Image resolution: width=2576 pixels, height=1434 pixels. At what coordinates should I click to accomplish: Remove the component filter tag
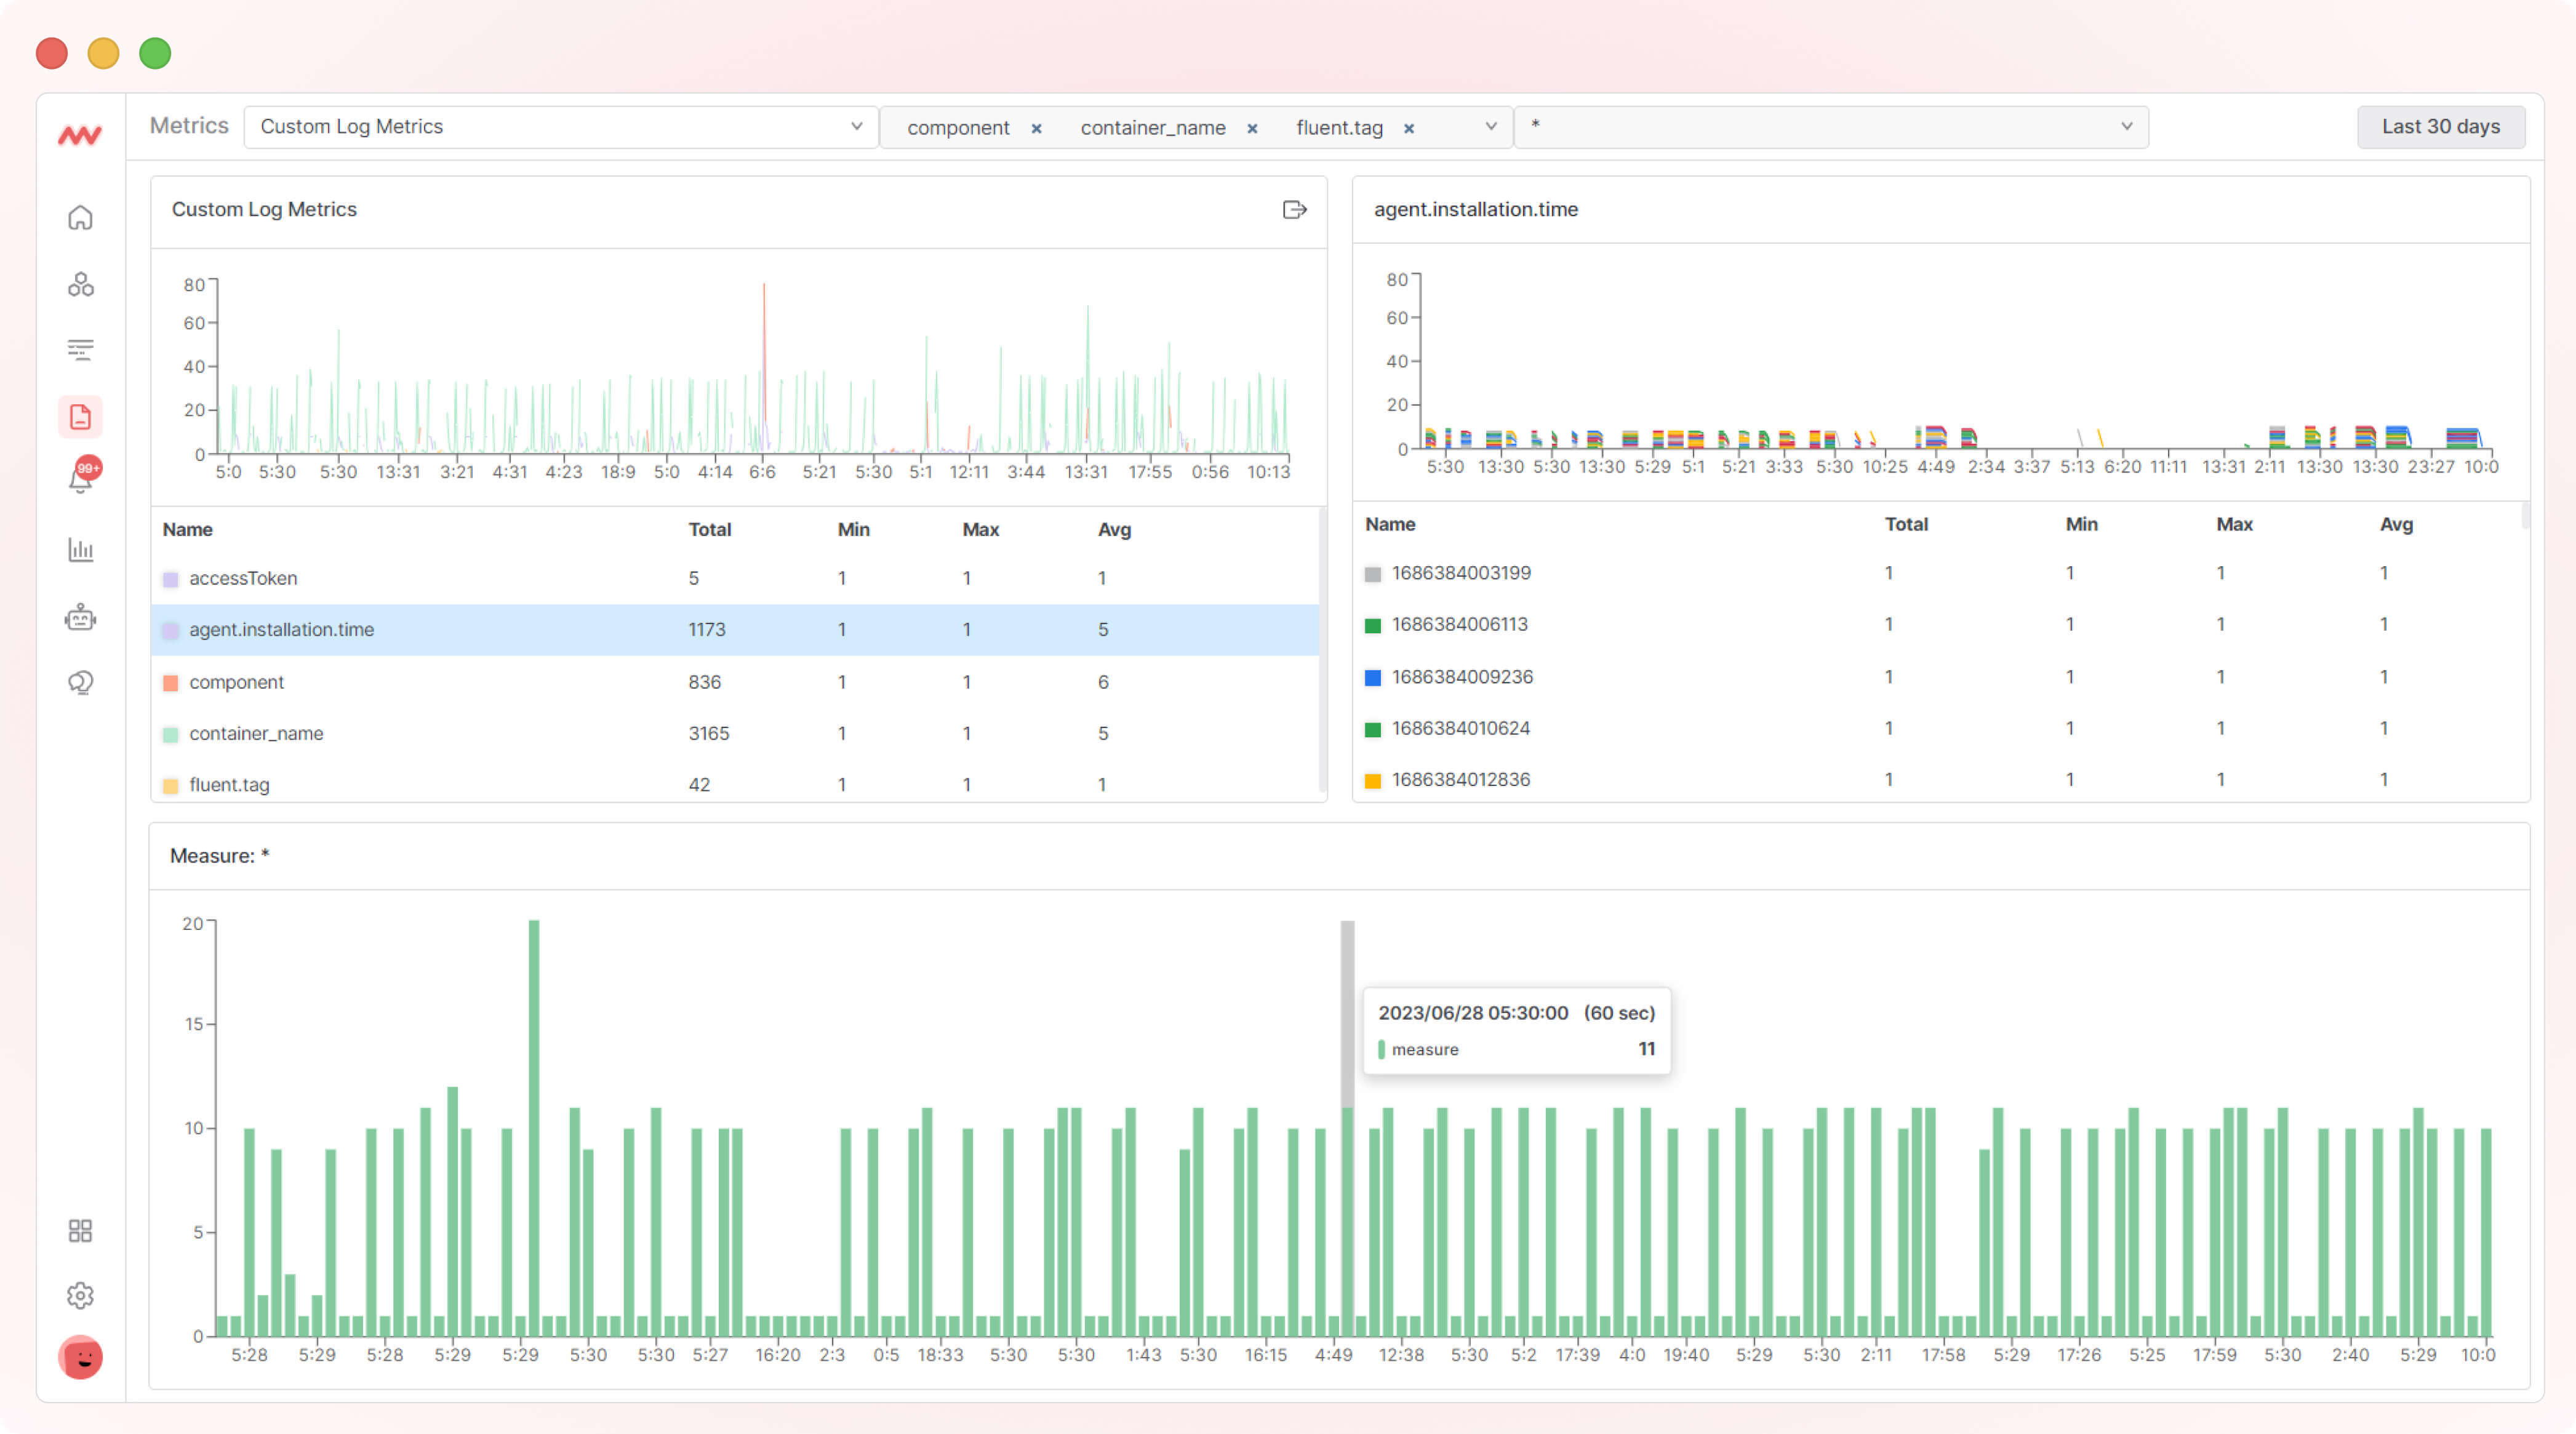[x=1036, y=128]
